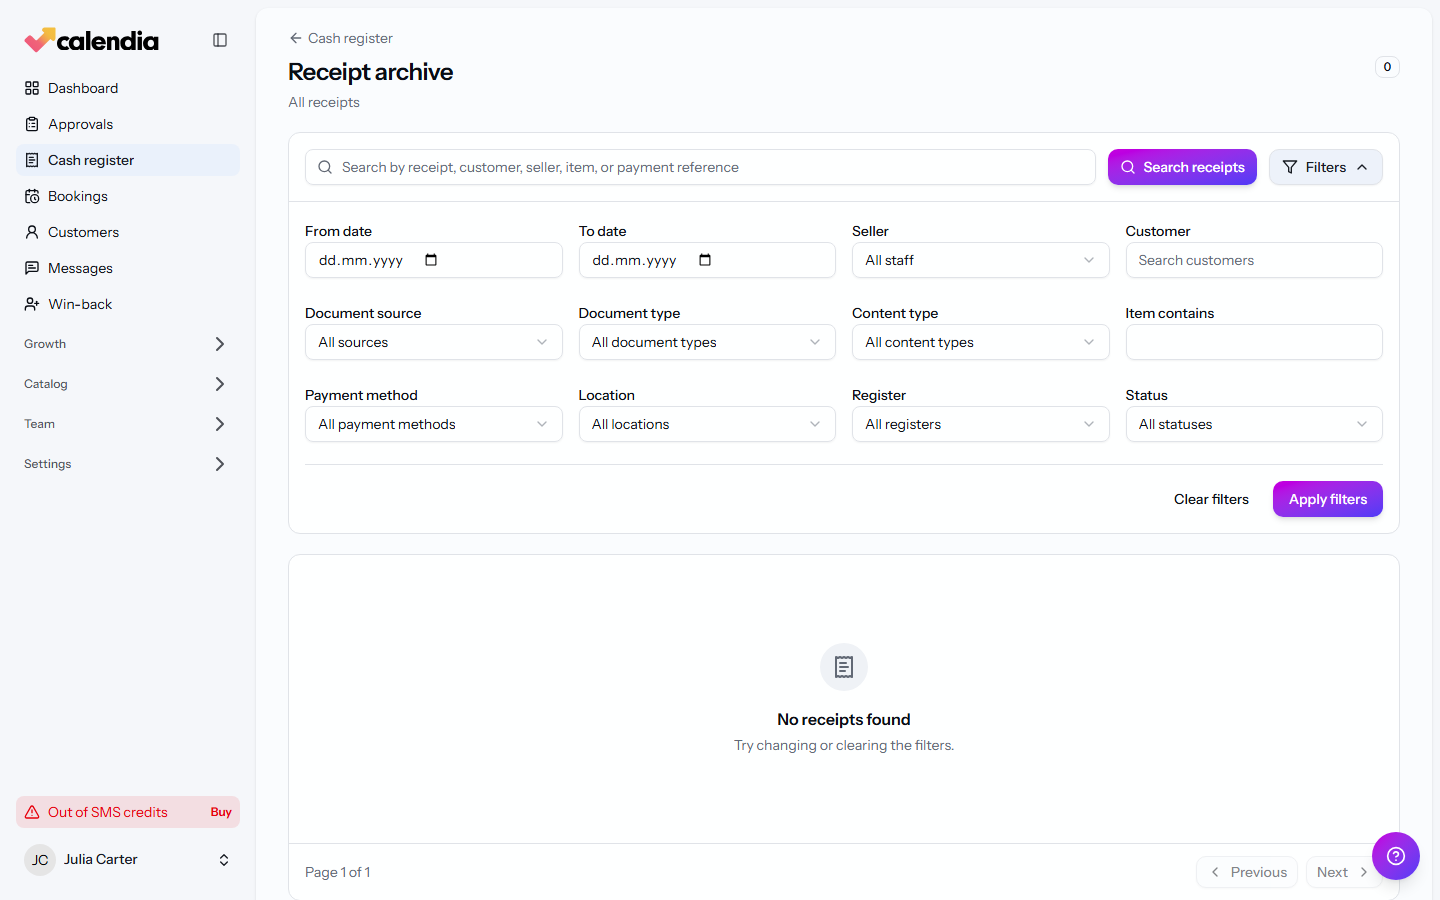The width and height of the screenshot is (1440, 900).
Task: Collapse the Filters panel
Action: (1326, 167)
